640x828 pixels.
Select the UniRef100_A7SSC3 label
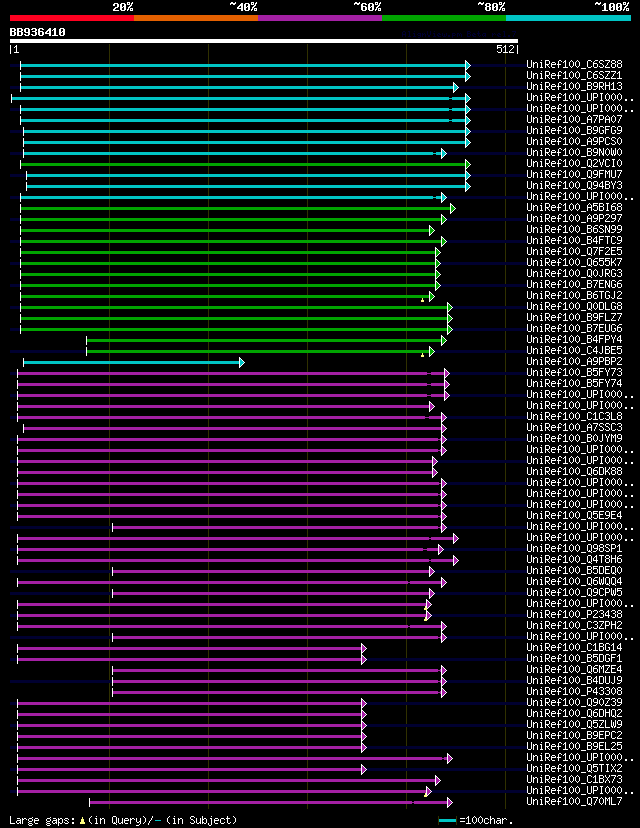(x=574, y=427)
